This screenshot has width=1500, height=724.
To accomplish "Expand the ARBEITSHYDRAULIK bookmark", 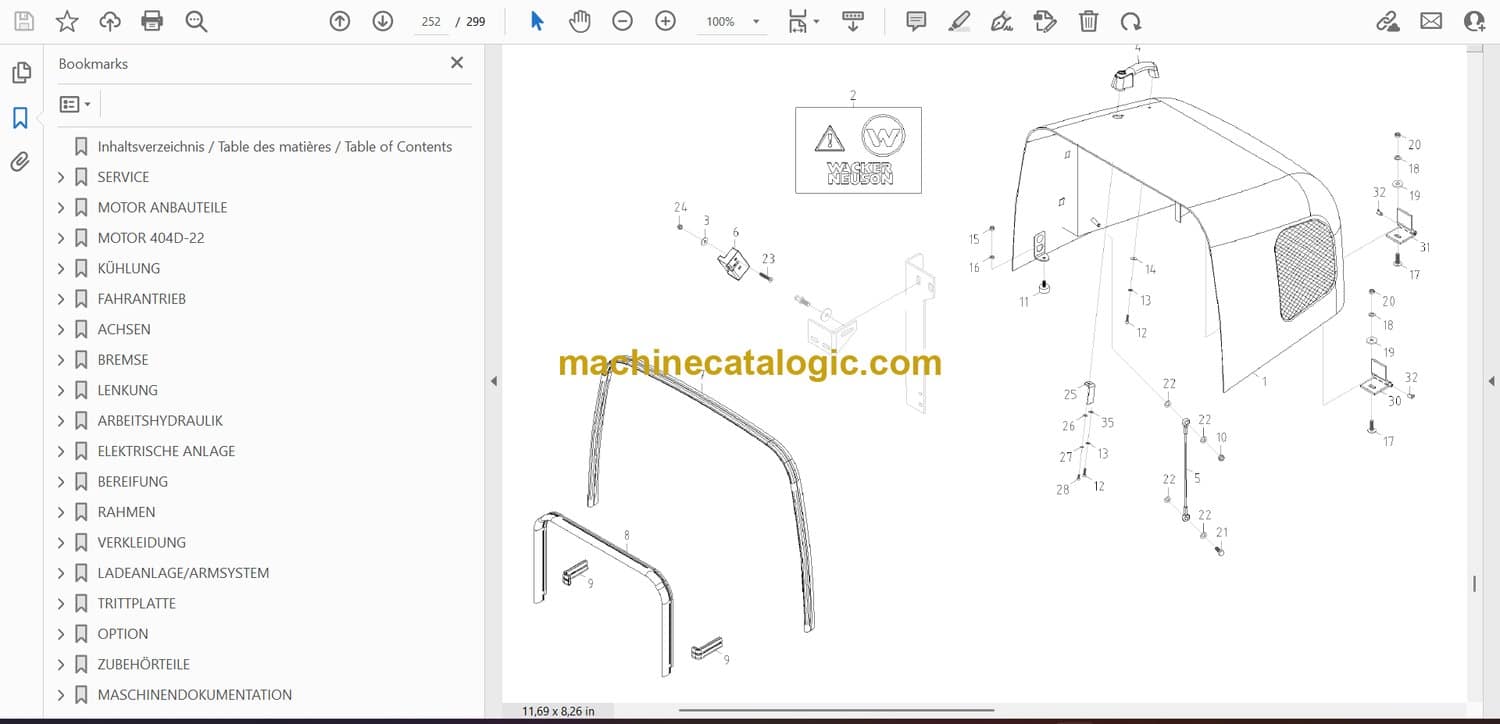I will [x=61, y=421].
